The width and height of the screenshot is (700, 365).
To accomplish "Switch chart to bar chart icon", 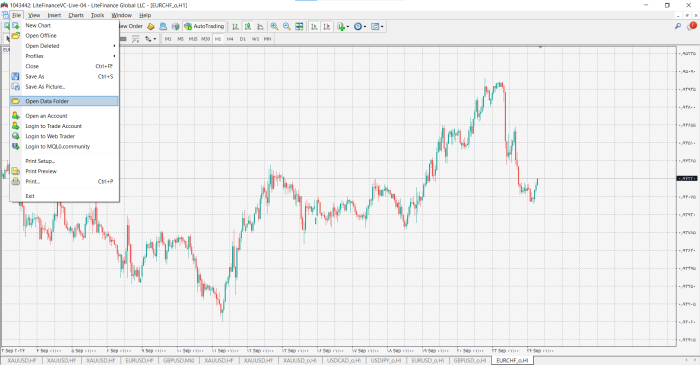I will [x=235, y=26].
